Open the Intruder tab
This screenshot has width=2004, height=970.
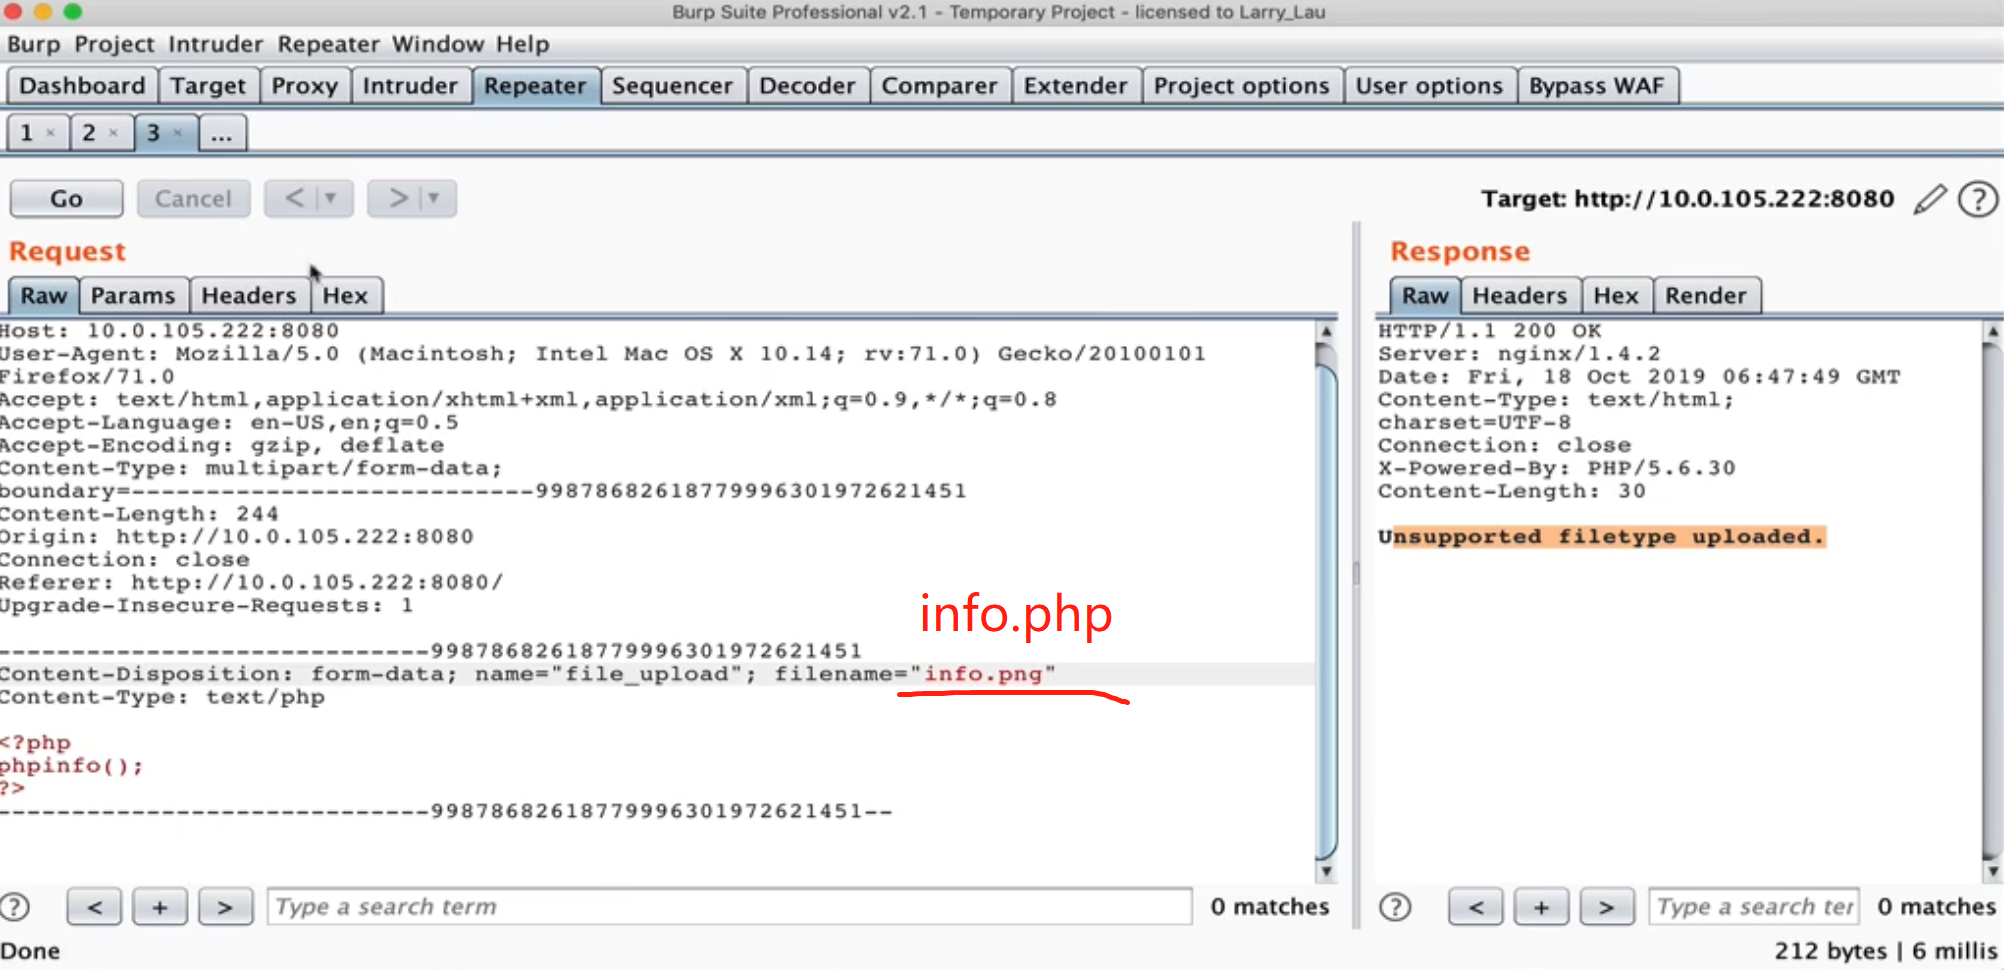coord(410,86)
